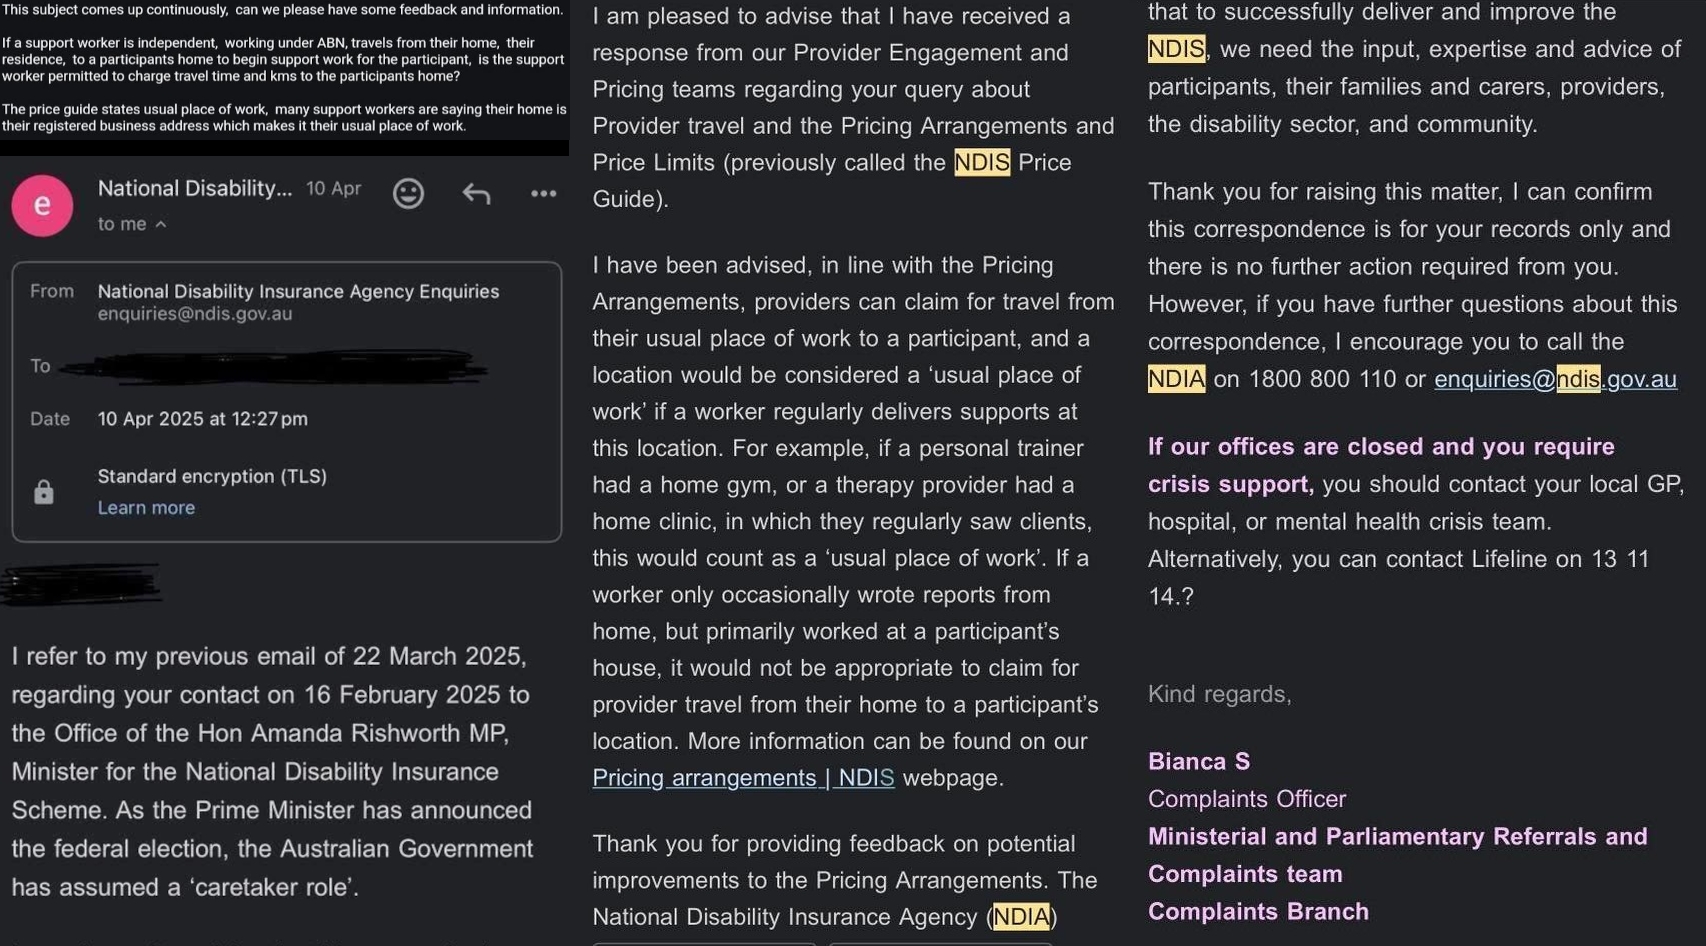Screen dimensions: 1706x946
Task: Click the "Bianca S" signature name
Action: point(1199,761)
